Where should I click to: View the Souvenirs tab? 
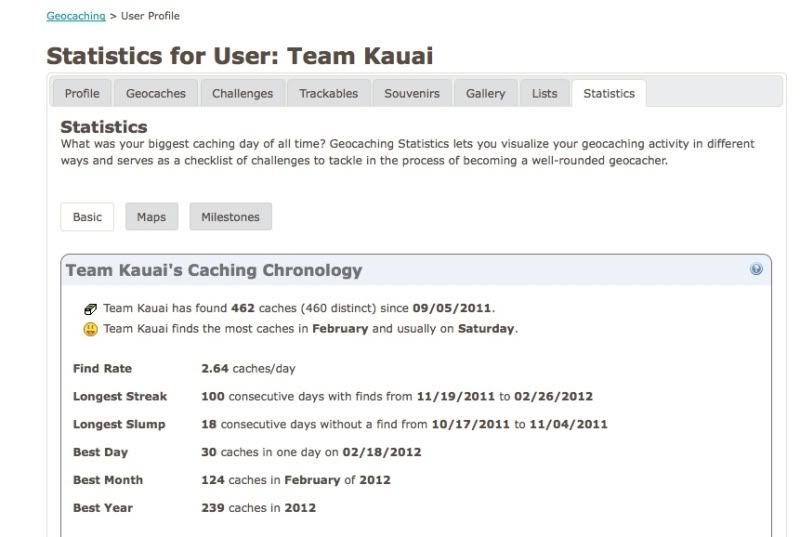click(412, 94)
